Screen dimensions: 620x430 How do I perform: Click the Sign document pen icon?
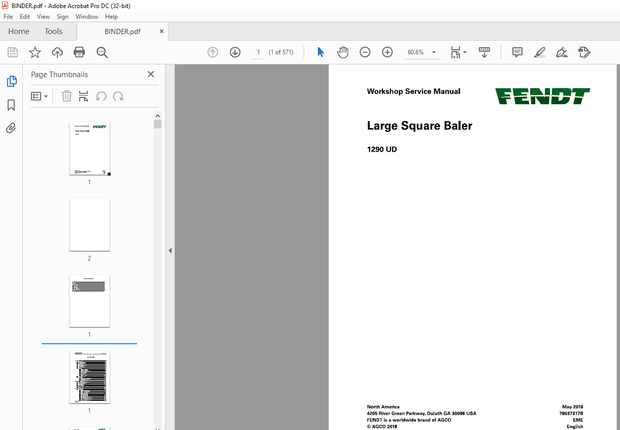pyautogui.click(x=562, y=52)
